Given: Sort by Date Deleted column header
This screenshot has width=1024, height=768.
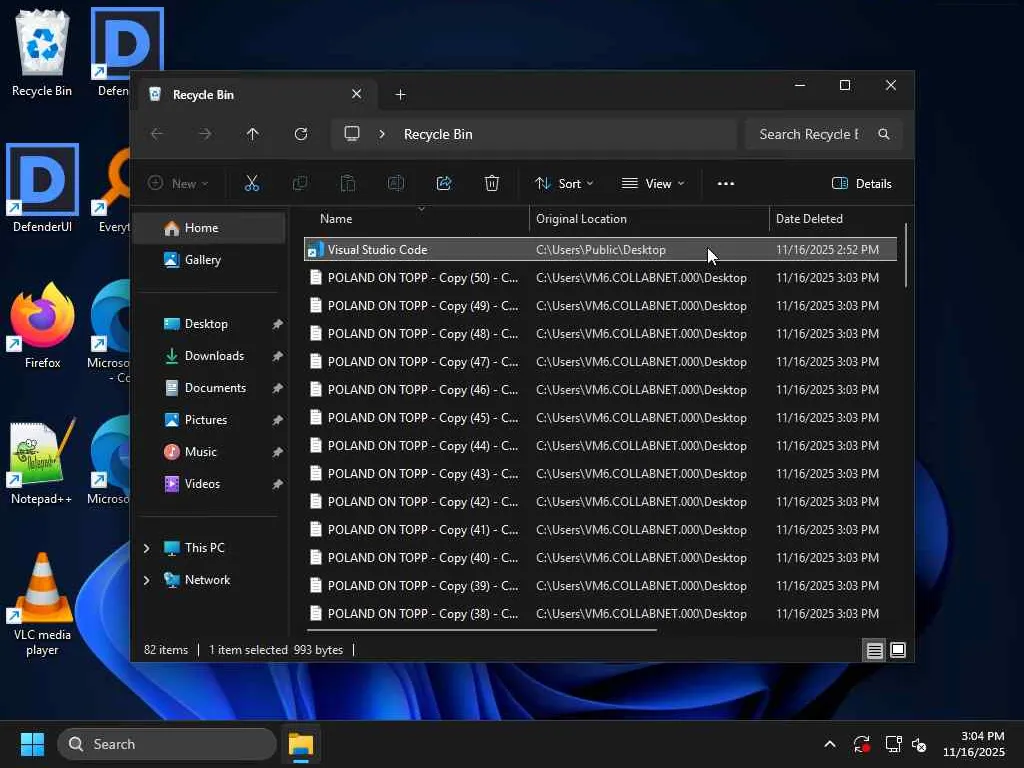Looking at the screenshot, I should [835, 219].
